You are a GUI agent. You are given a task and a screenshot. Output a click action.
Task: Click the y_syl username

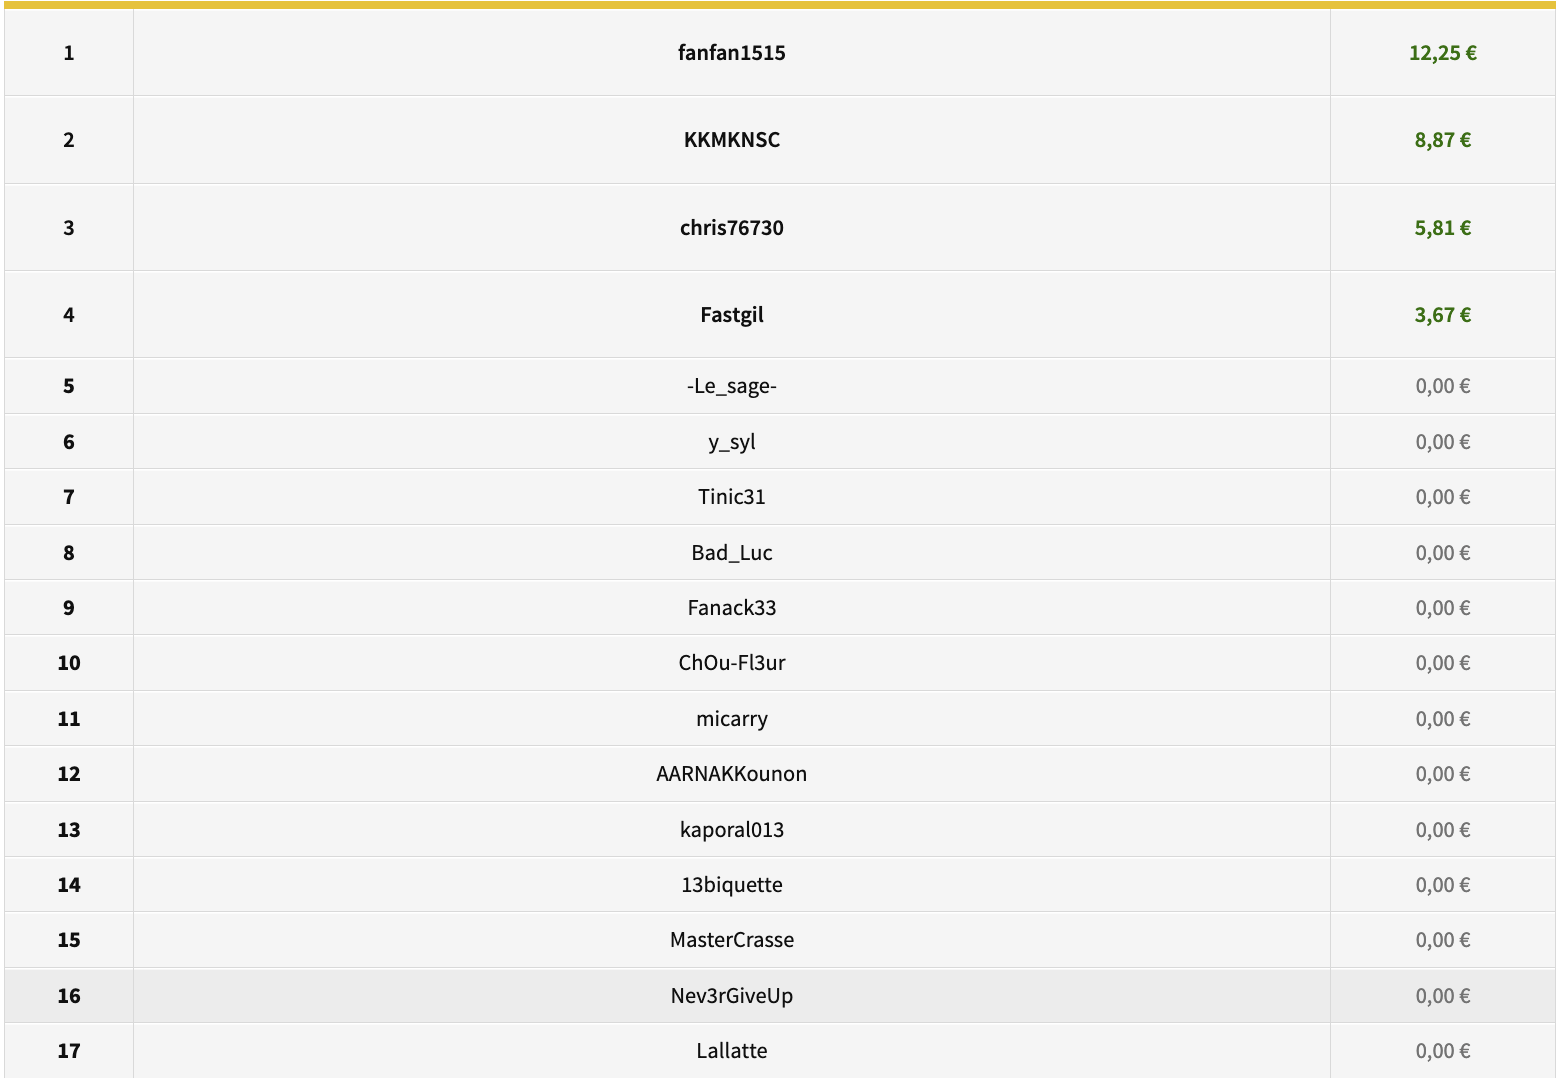click(731, 442)
